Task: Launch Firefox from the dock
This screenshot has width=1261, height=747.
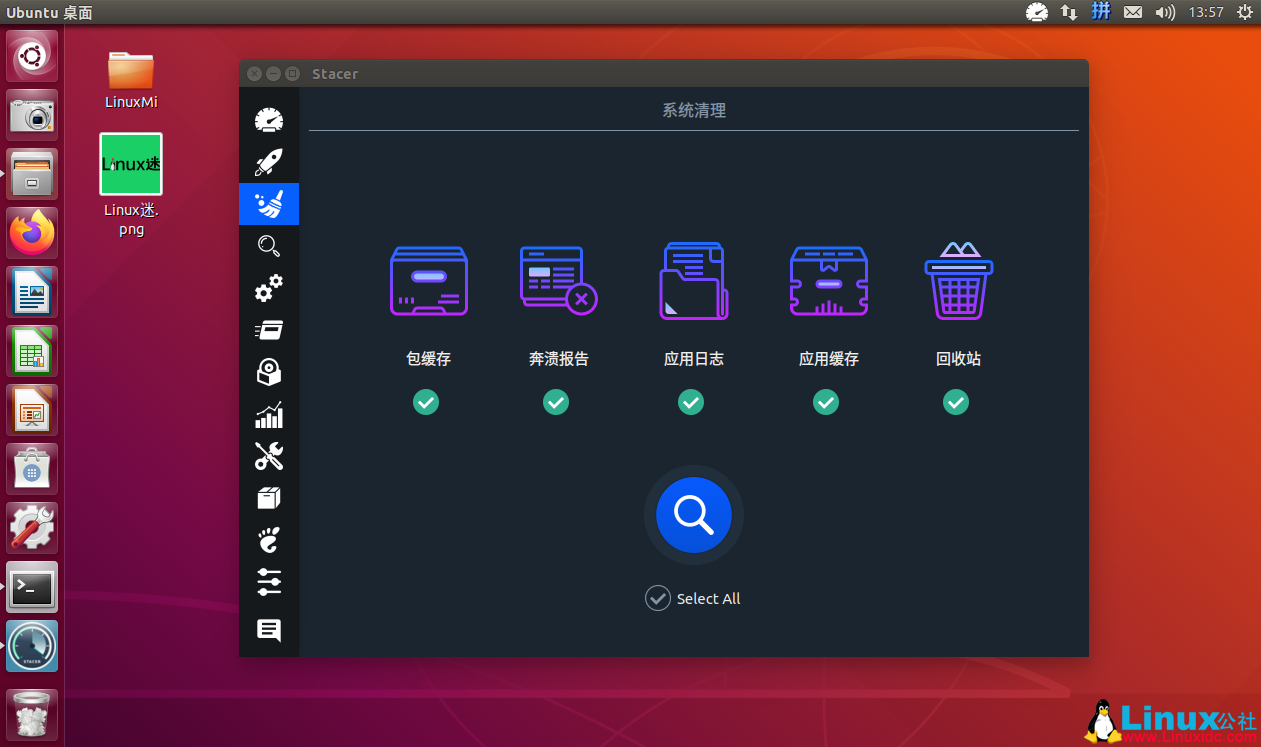Action: pos(31,232)
